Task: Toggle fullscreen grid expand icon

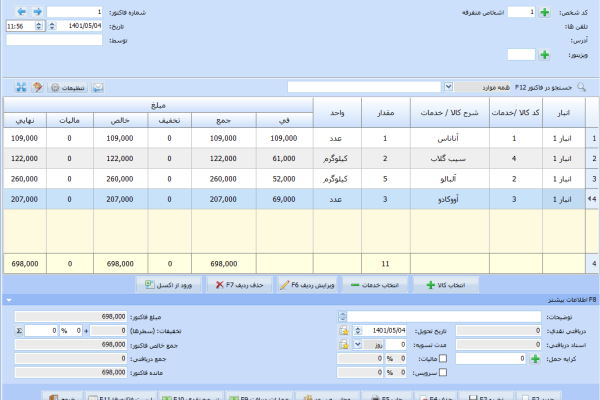Action: click(x=21, y=87)
